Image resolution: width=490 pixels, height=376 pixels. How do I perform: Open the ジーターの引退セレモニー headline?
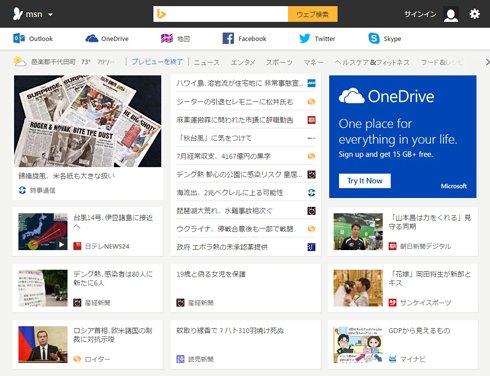tap(235, 101)
